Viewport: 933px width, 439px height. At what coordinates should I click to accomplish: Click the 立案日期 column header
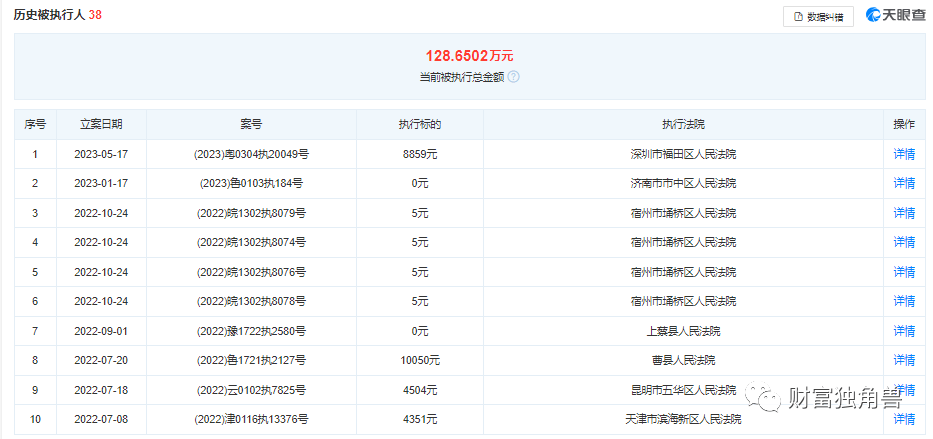[x=101, y=125]
